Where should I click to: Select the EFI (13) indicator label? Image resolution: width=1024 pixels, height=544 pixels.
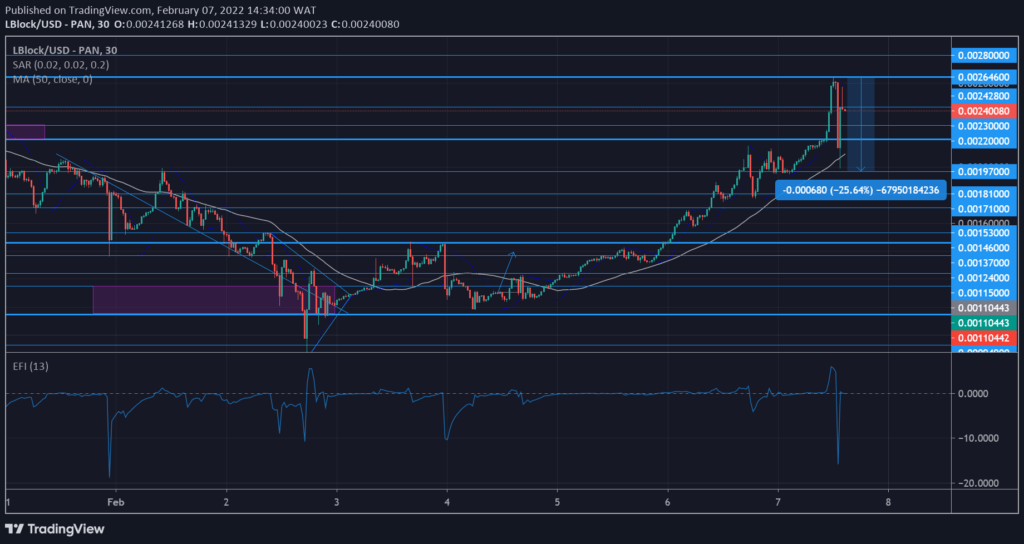tap(31, 366)
